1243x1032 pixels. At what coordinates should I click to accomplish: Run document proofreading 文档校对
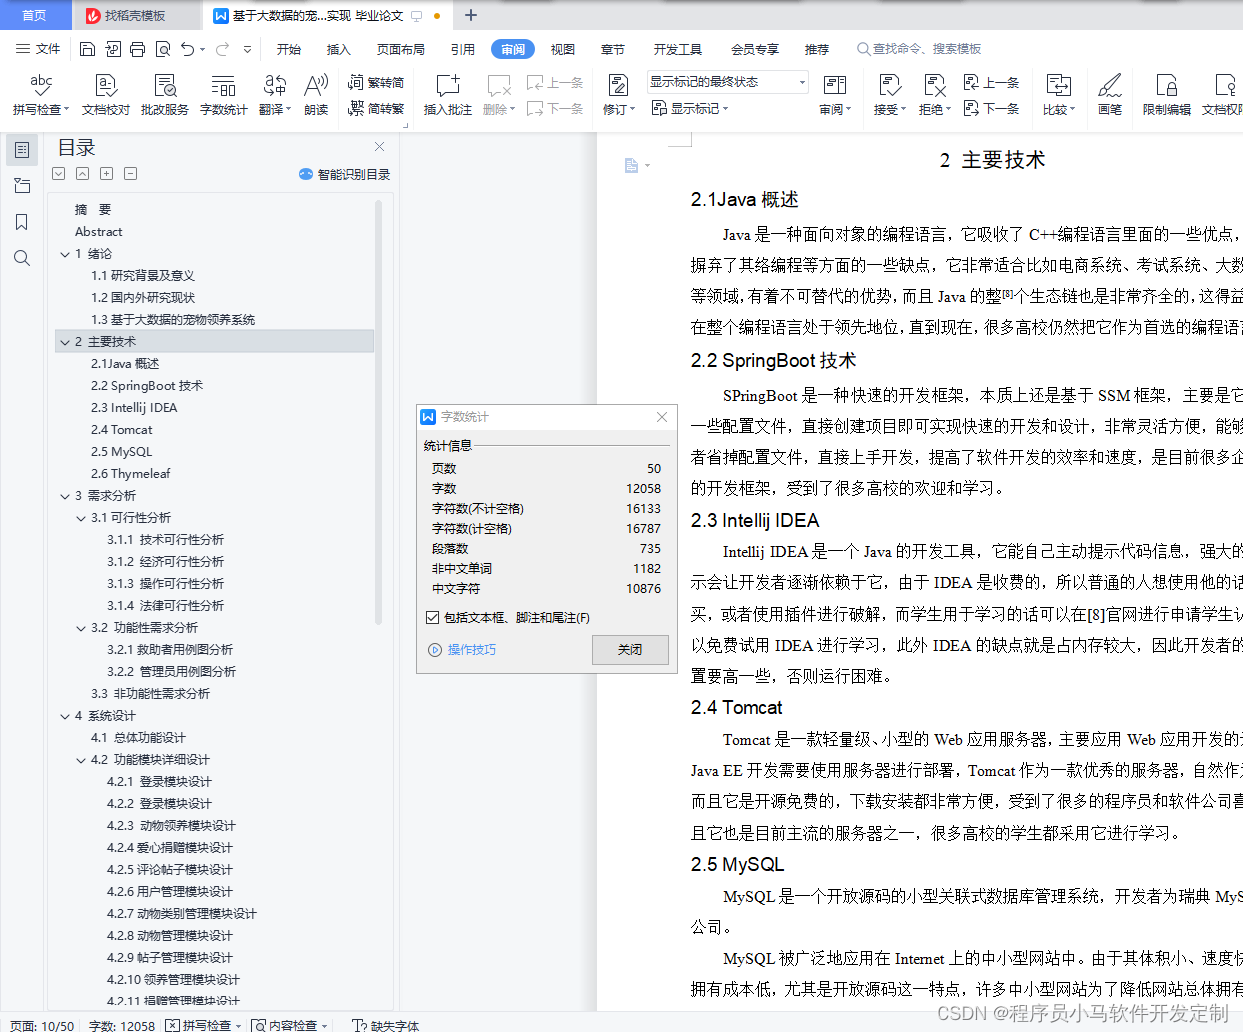[x=104, y=95]
